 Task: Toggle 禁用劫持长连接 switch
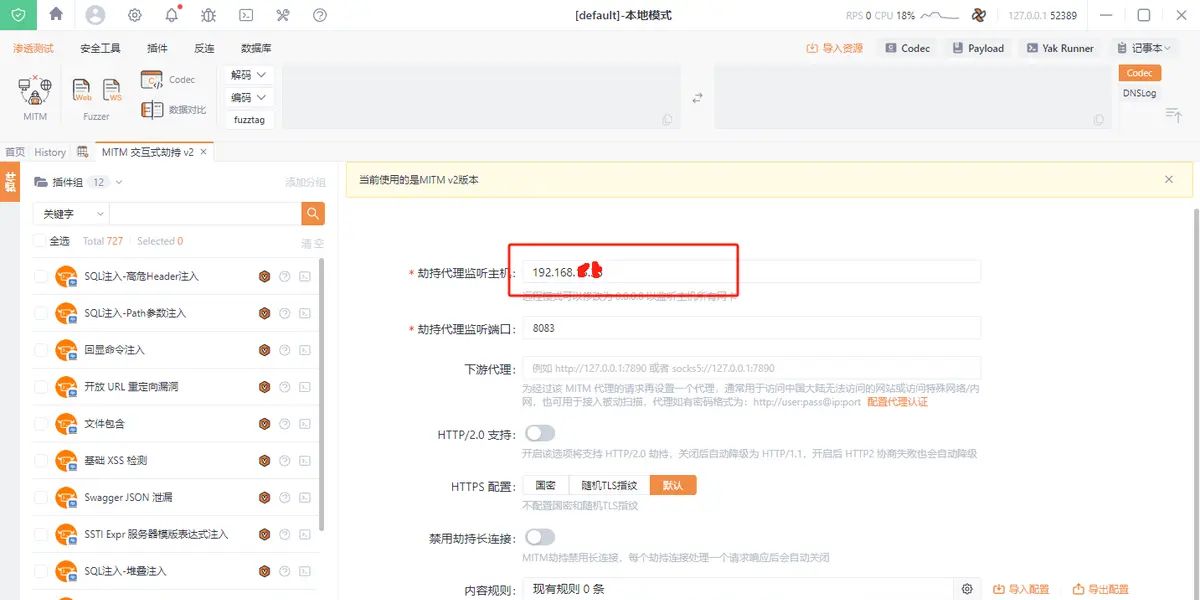click(x=540, y=537)
